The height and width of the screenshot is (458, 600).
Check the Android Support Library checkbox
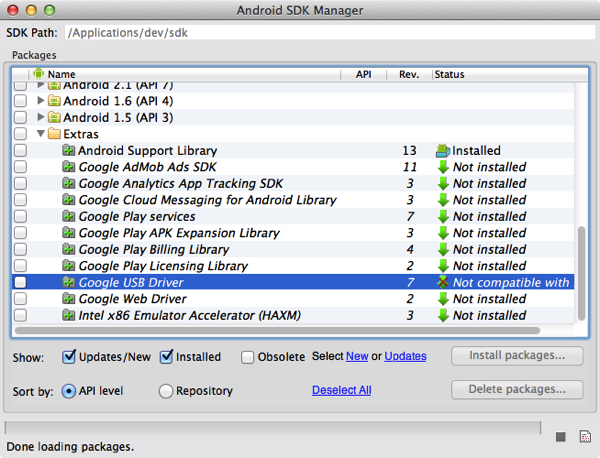tap(20, 150)
